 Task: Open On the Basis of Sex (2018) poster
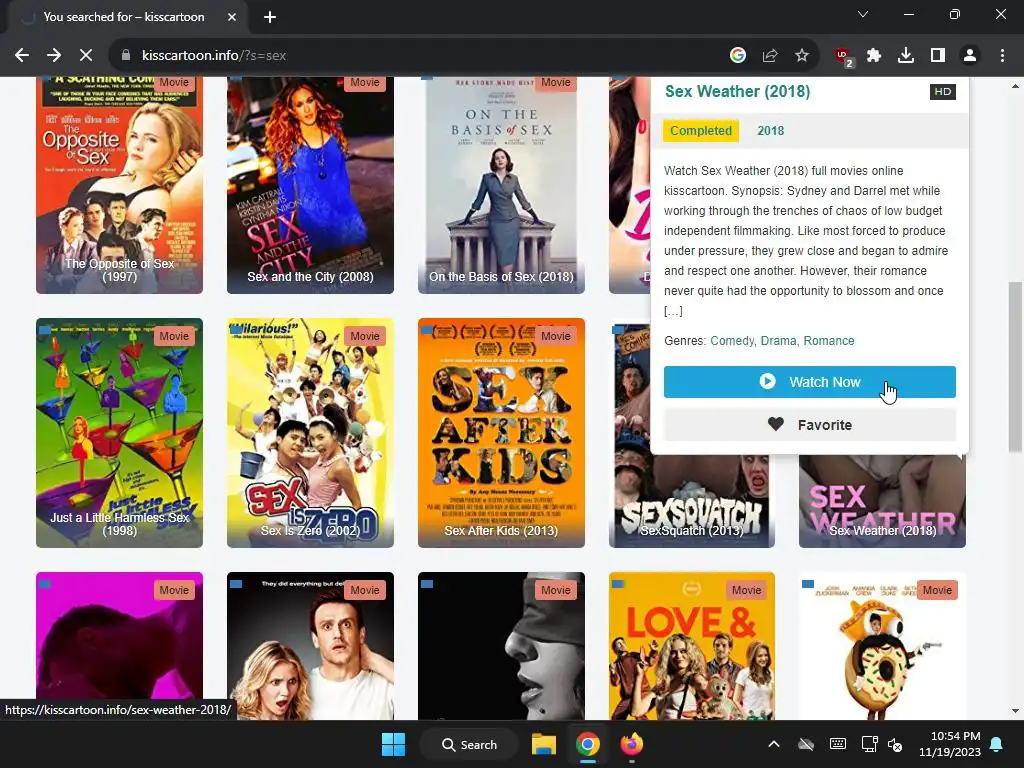(x=501, y=185)
